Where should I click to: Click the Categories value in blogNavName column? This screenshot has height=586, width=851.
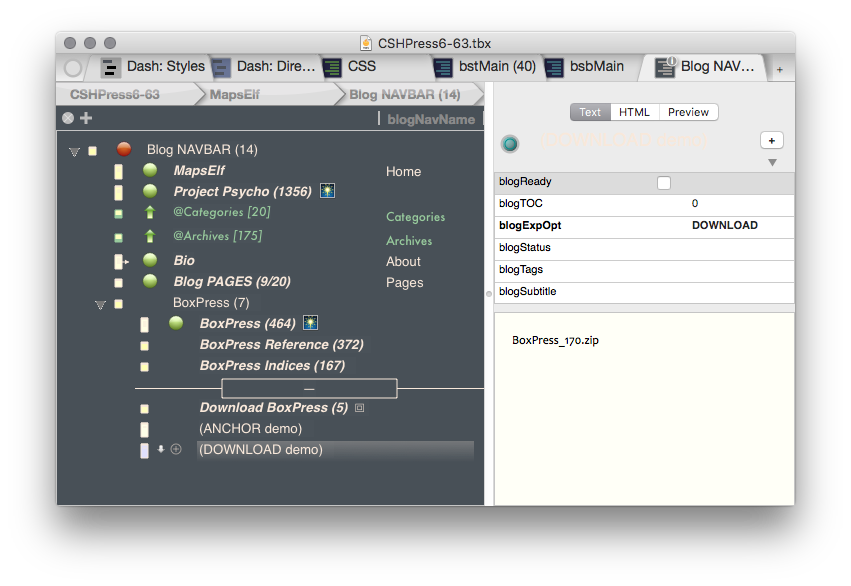416,217
